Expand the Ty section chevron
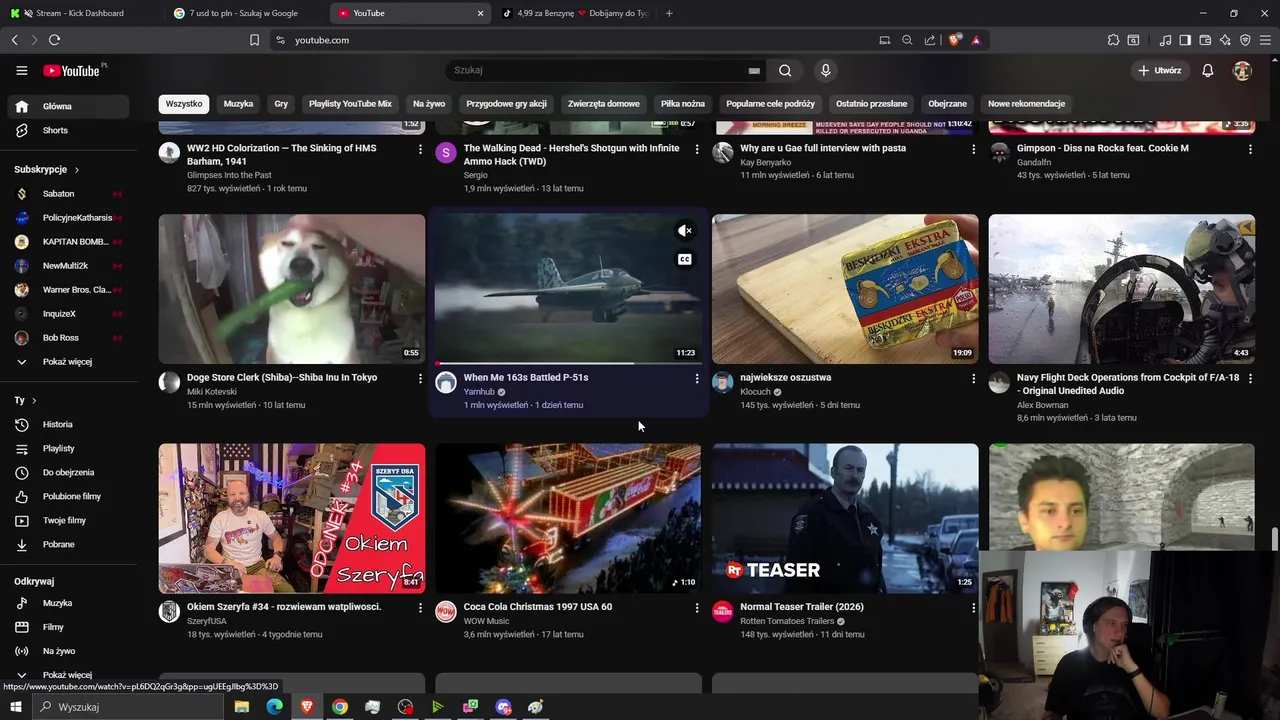This screenshot has height=720, width=1280. tap(34, 401)
